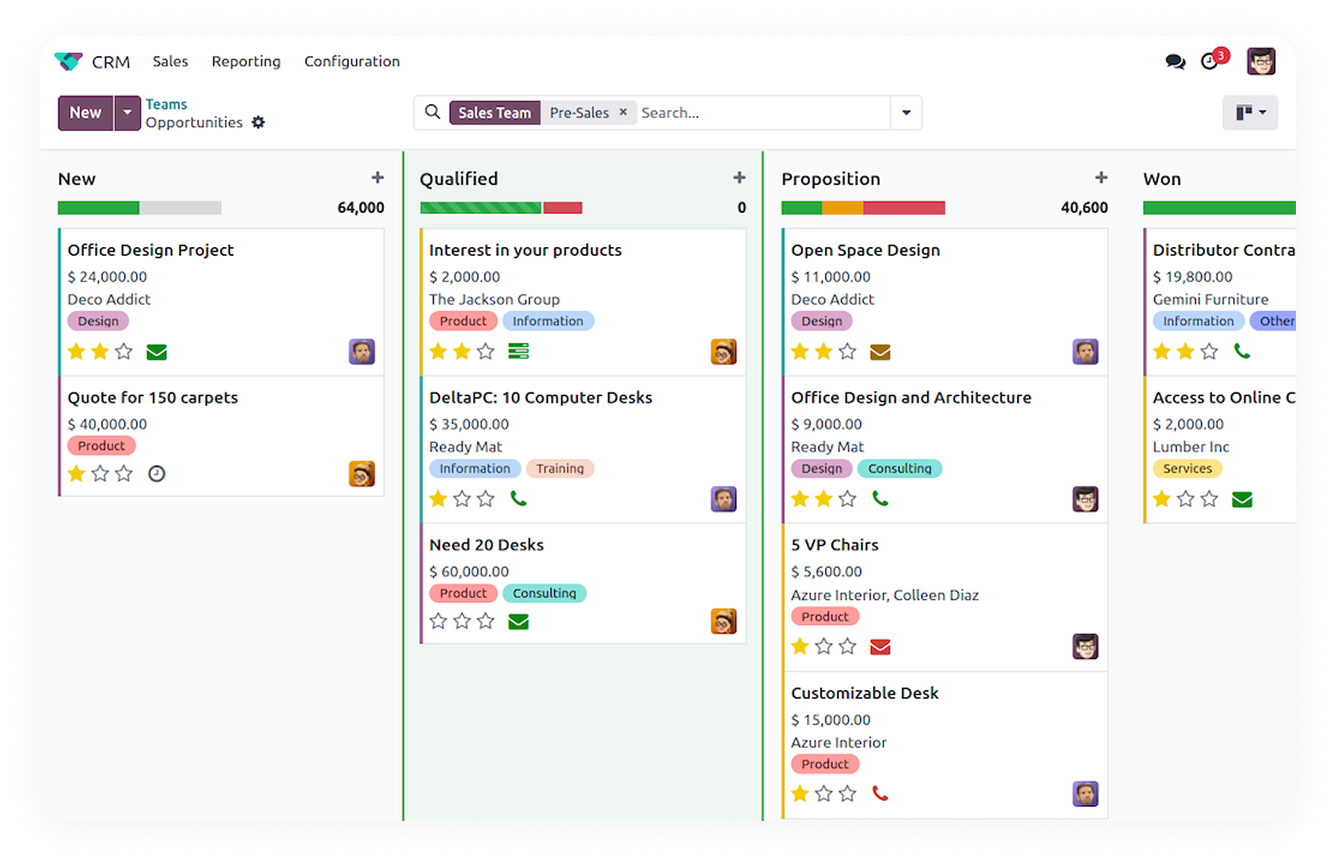Set second priority star on Customizable Desk

pyautogui.click(x=824, y=794)
